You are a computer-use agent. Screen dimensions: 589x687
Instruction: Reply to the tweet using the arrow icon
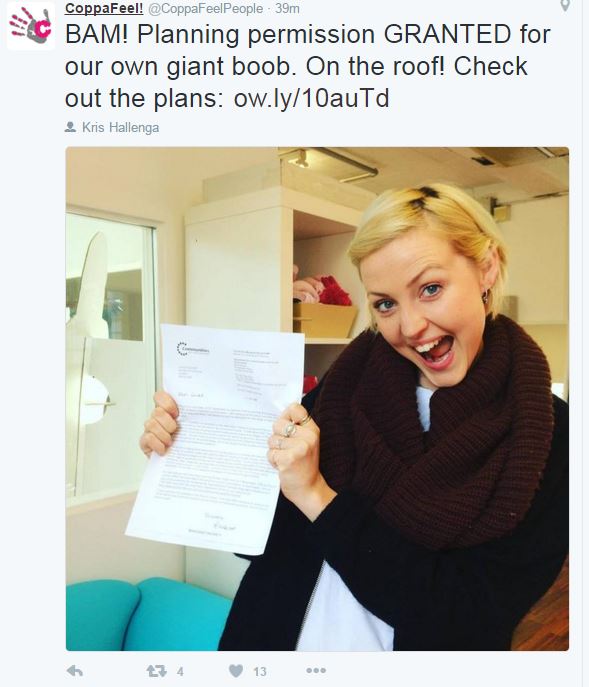pyautogui.click(x=75, y=670)
